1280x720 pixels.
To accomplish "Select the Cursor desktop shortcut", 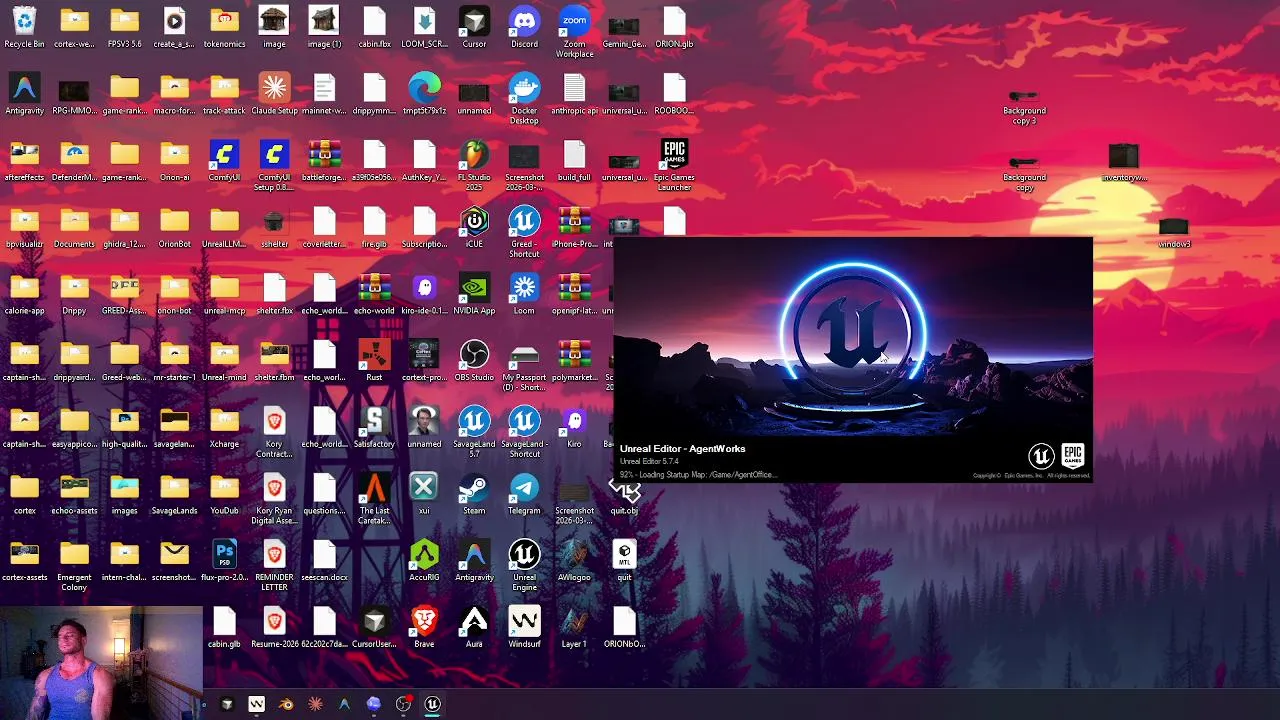I will pyautogui.click(x=474, y=28).
